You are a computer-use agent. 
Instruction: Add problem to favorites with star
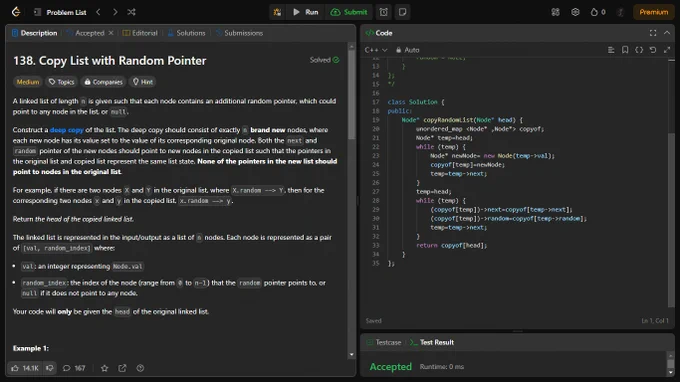click(x=105, y=368)
